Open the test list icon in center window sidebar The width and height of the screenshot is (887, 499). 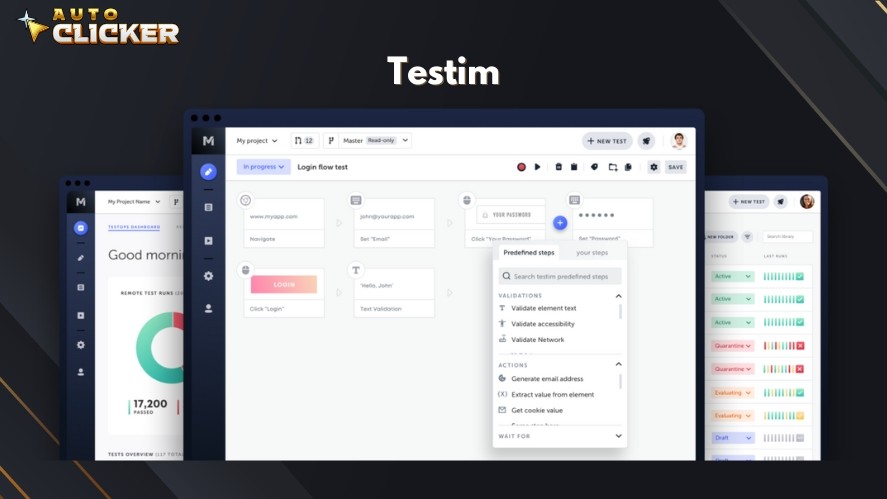pos(208,208)
